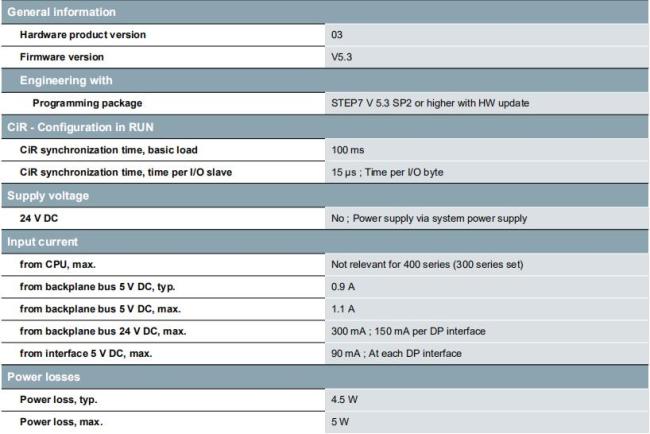Screen dimensions: 650x434
Task: Click the Supply voltage section header
Action: pyautogui.click(x=48, y=195)
